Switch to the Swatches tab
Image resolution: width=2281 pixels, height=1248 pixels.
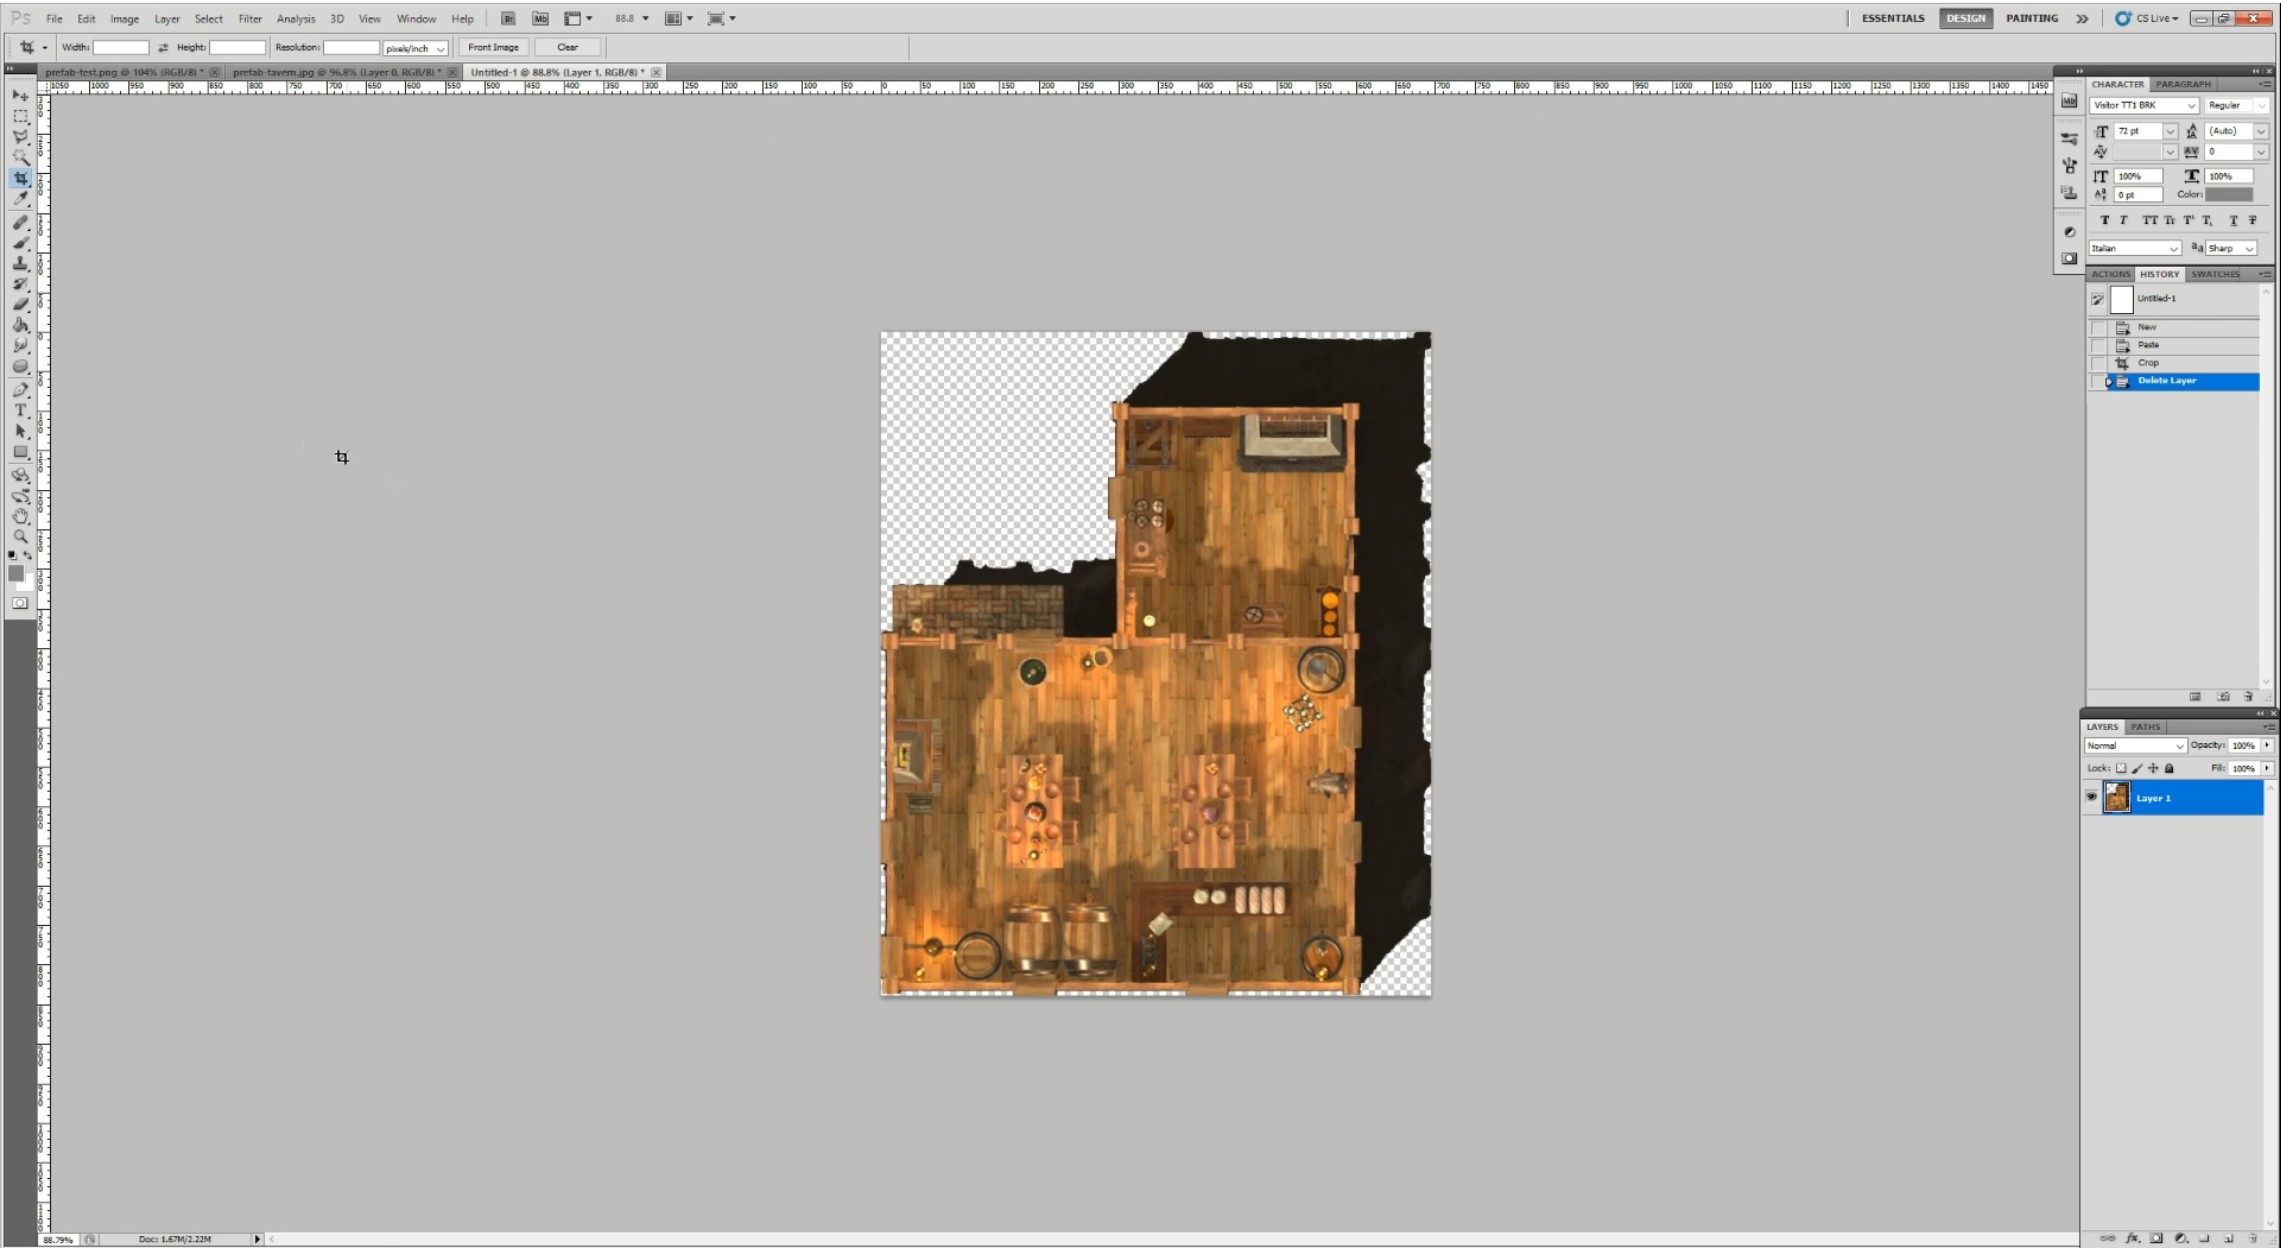(x=2215, y=274)
